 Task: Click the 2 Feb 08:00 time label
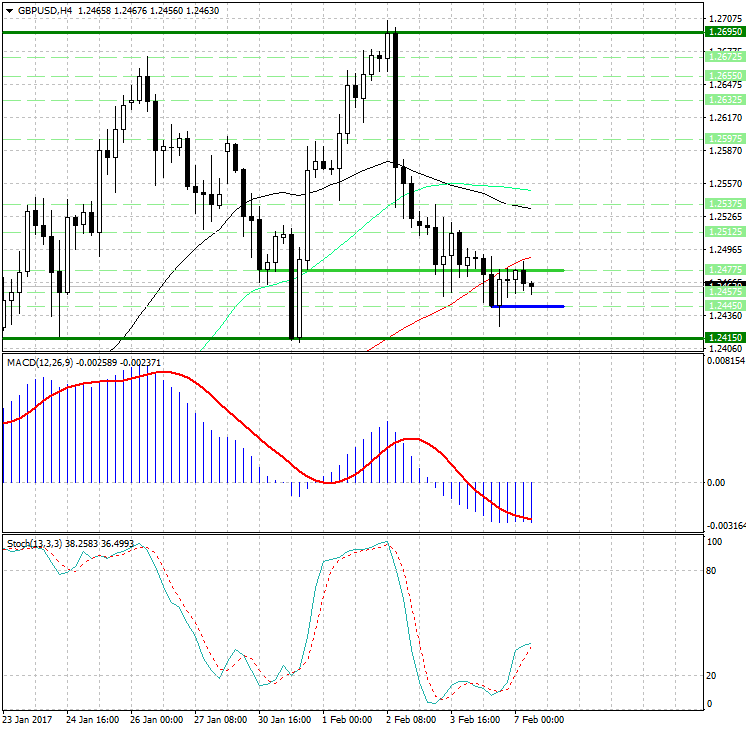pos(411,719)
